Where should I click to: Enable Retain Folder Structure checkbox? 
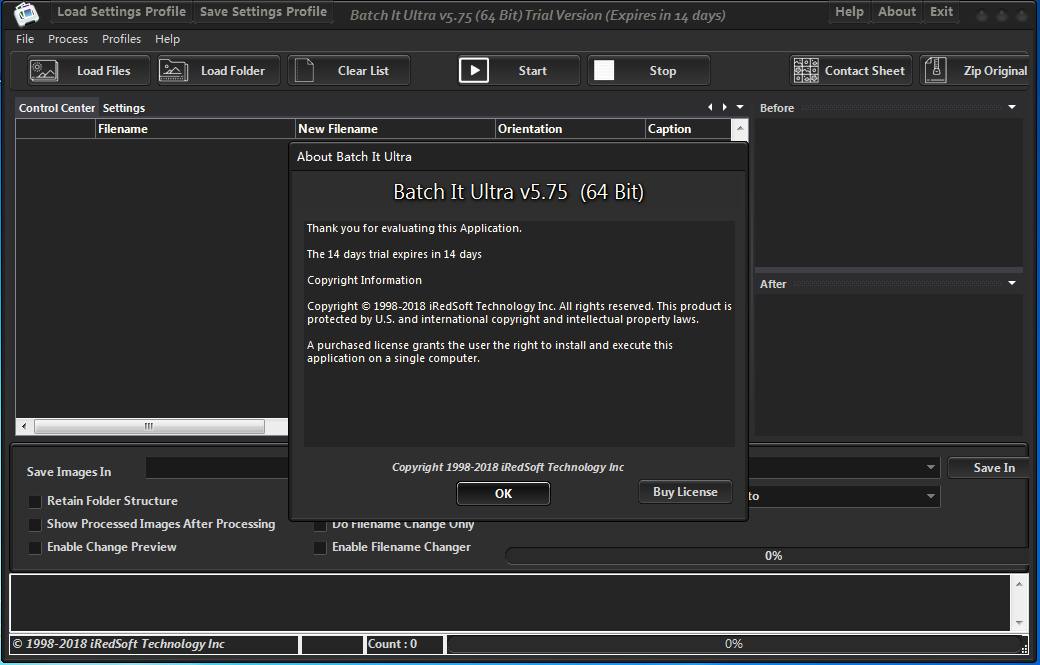(35, 501)
